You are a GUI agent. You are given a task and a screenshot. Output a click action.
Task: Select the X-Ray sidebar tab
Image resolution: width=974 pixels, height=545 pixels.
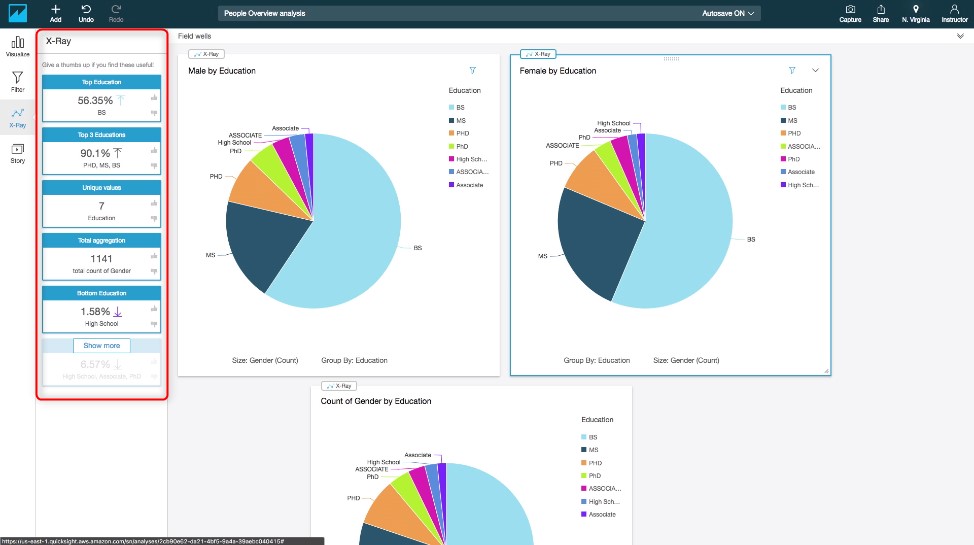point(17,117)
